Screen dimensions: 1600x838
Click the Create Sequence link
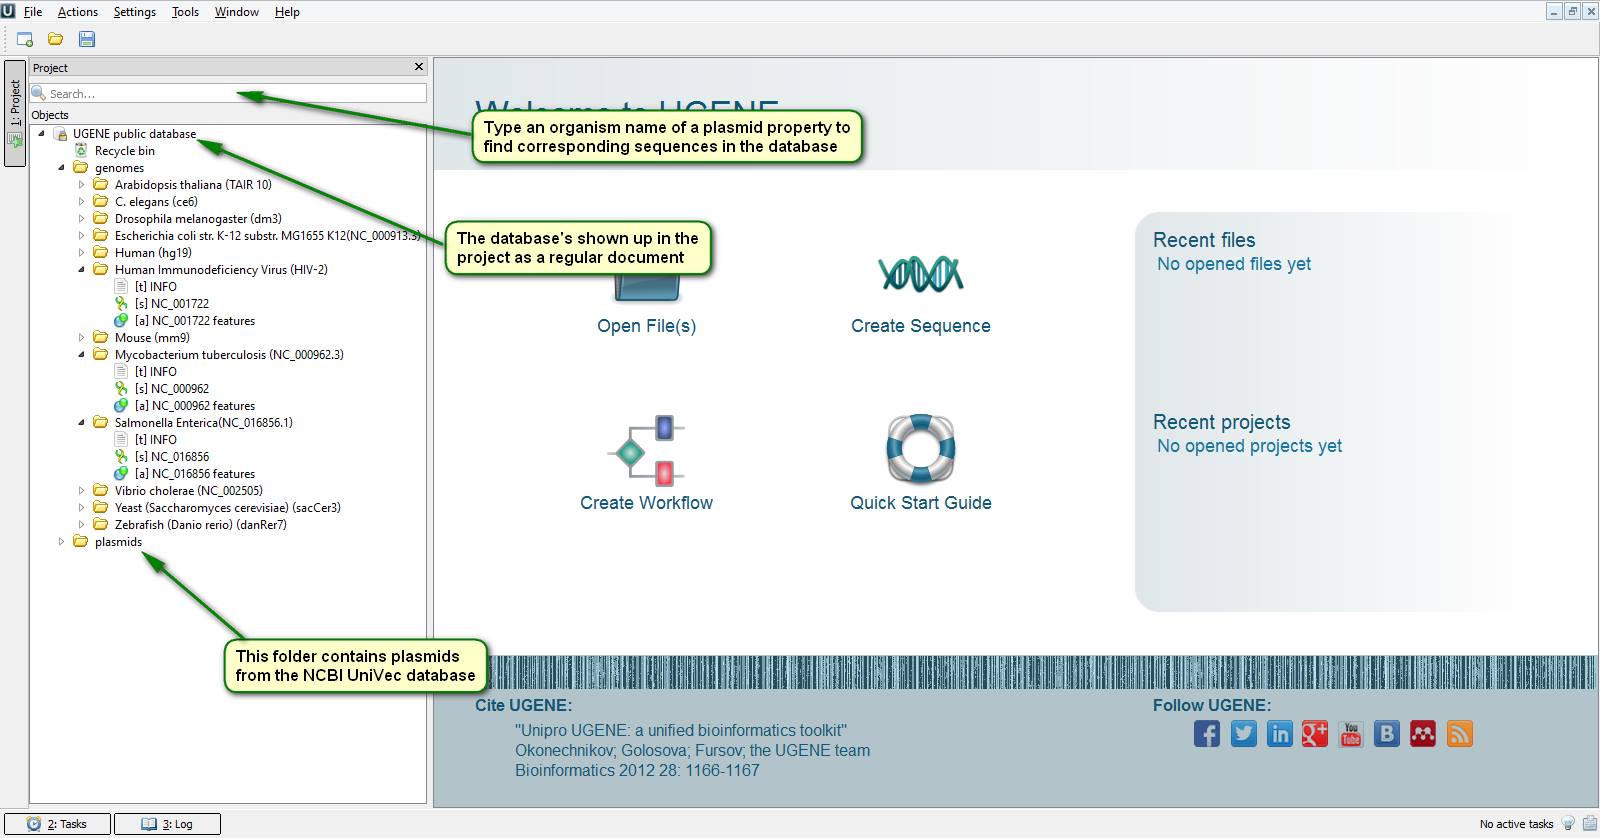[x=921, y=326]
